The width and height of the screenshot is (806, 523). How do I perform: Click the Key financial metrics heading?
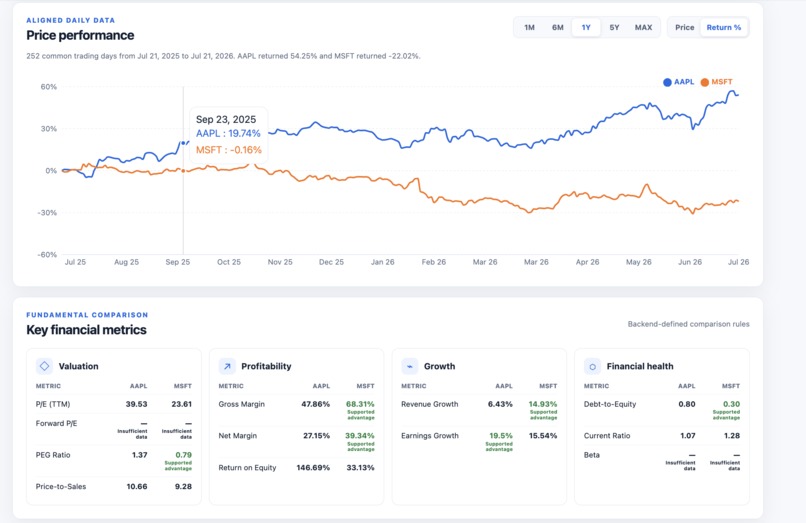pyautogui.click(x=86, y=330)
